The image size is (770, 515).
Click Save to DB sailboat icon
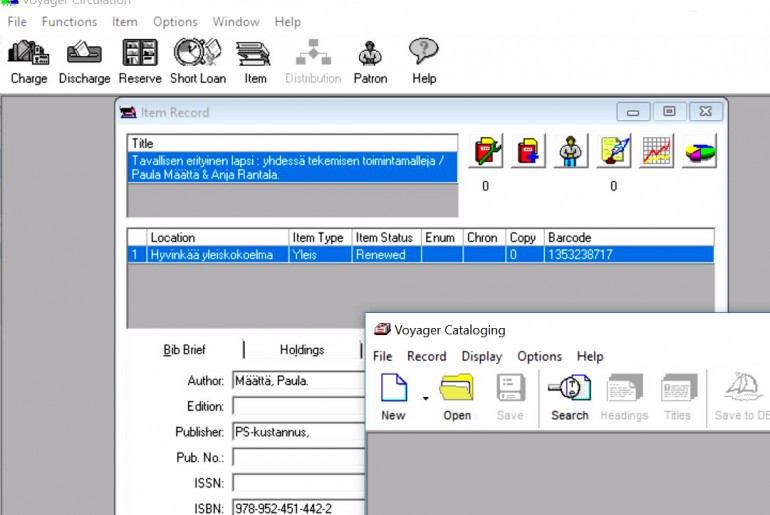click(743, 387)
